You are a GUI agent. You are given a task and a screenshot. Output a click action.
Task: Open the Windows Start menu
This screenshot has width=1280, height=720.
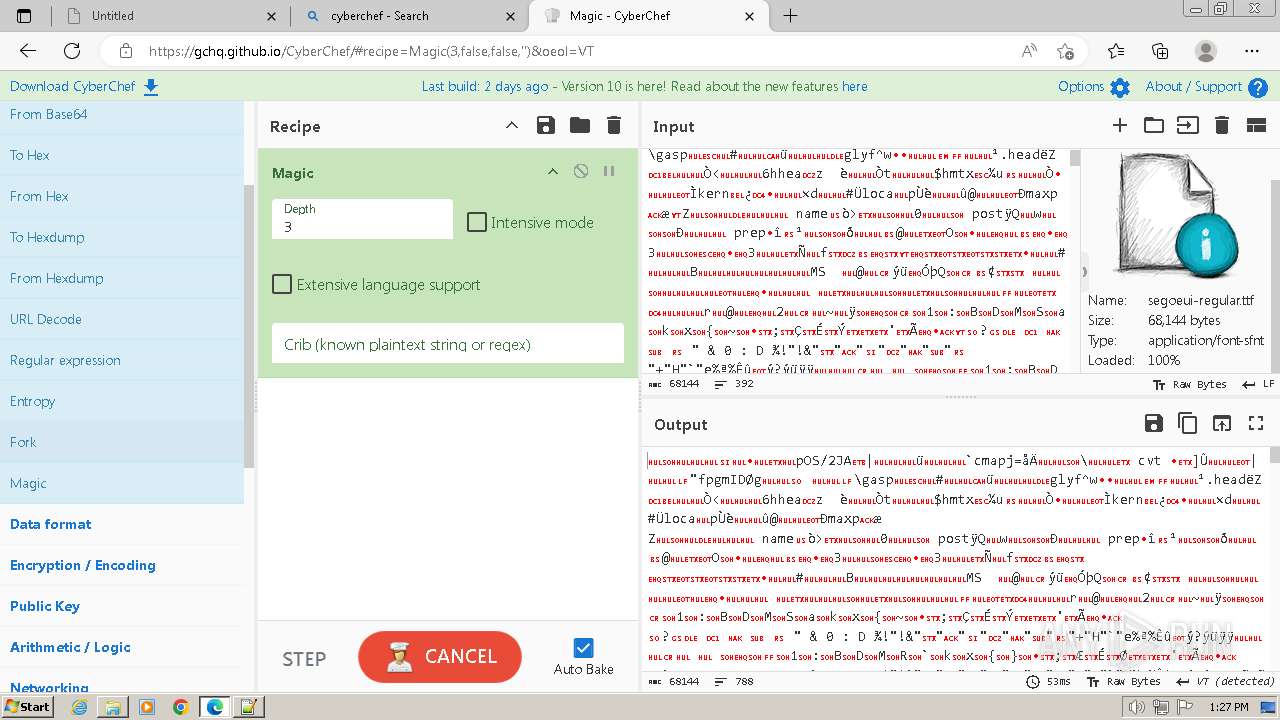(x=27, y=706)
